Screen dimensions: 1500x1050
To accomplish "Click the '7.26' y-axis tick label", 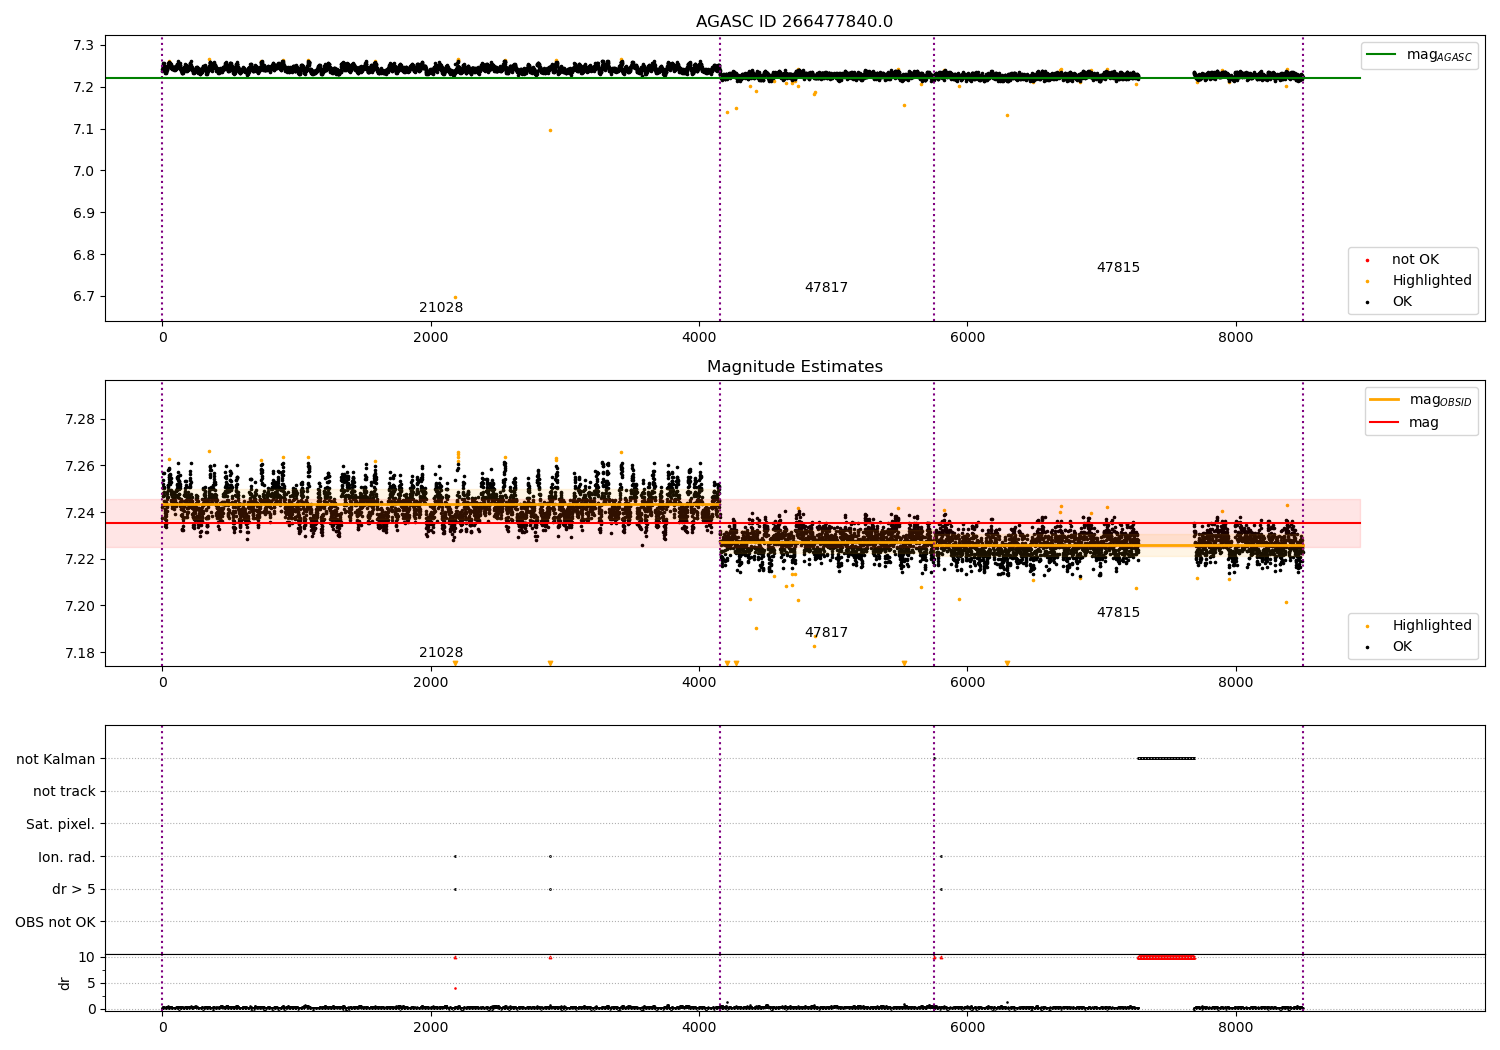I will coord(80,466).
